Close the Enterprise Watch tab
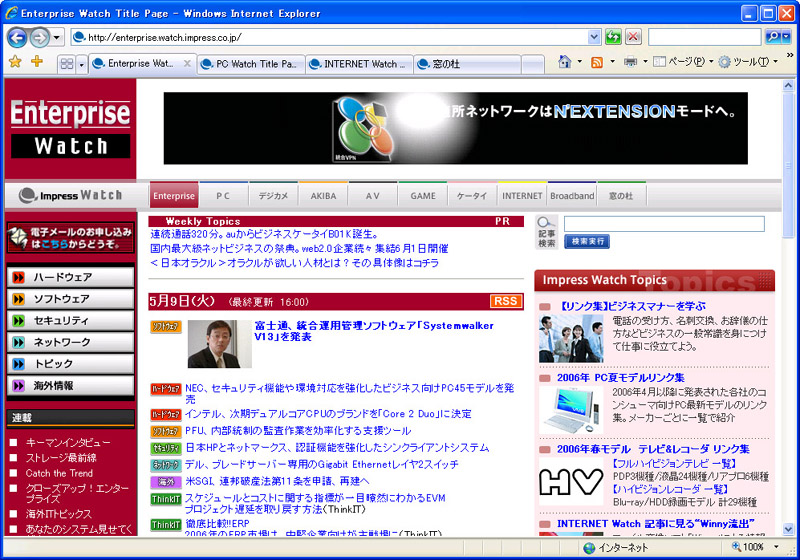The image size is (800, 560). 187,64
